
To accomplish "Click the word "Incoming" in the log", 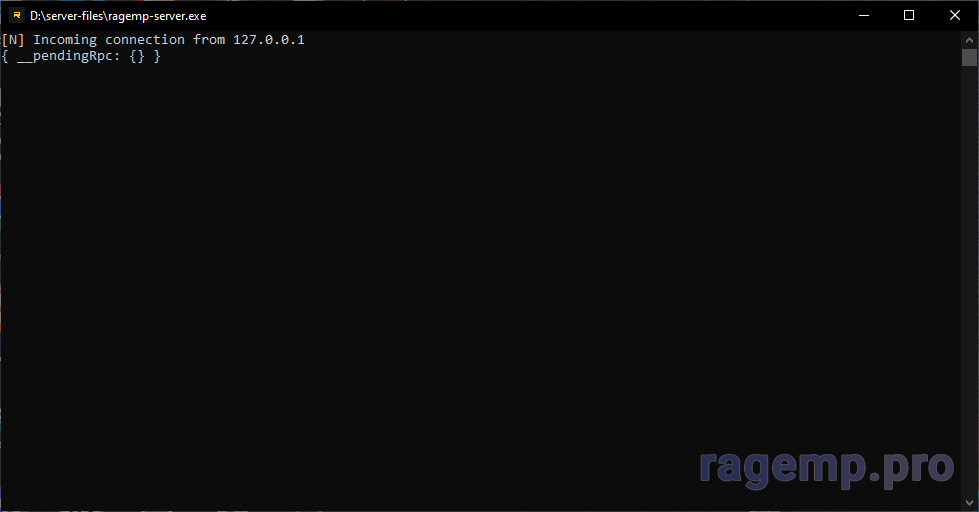I will [x=65, y=40].
